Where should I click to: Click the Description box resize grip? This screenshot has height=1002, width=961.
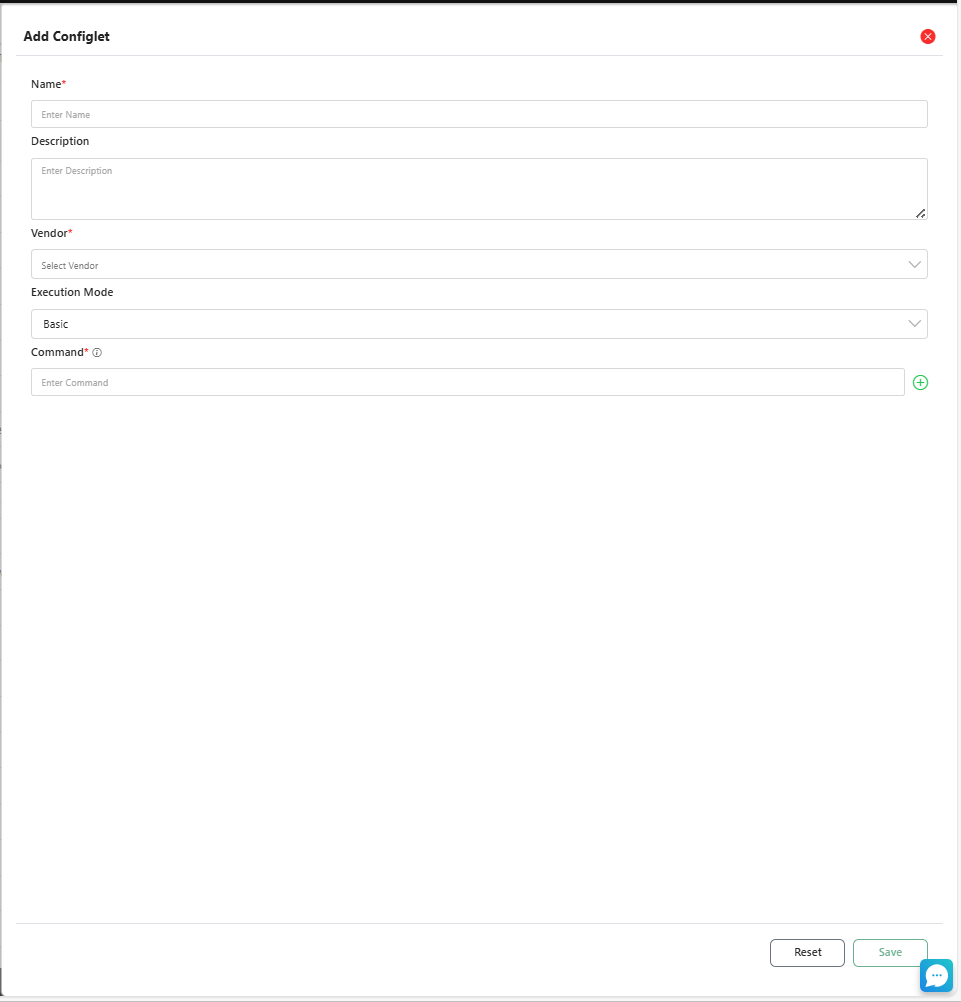pos(920,213)
